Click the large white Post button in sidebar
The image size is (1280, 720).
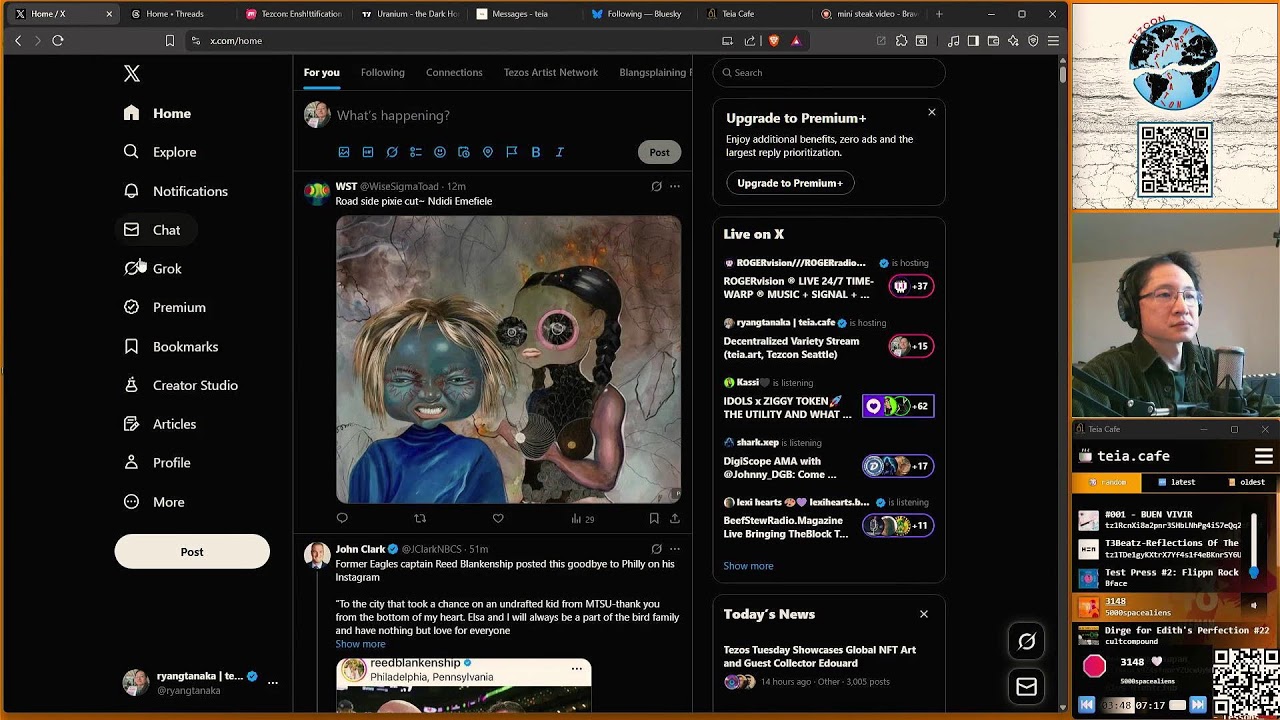(192, 552)
